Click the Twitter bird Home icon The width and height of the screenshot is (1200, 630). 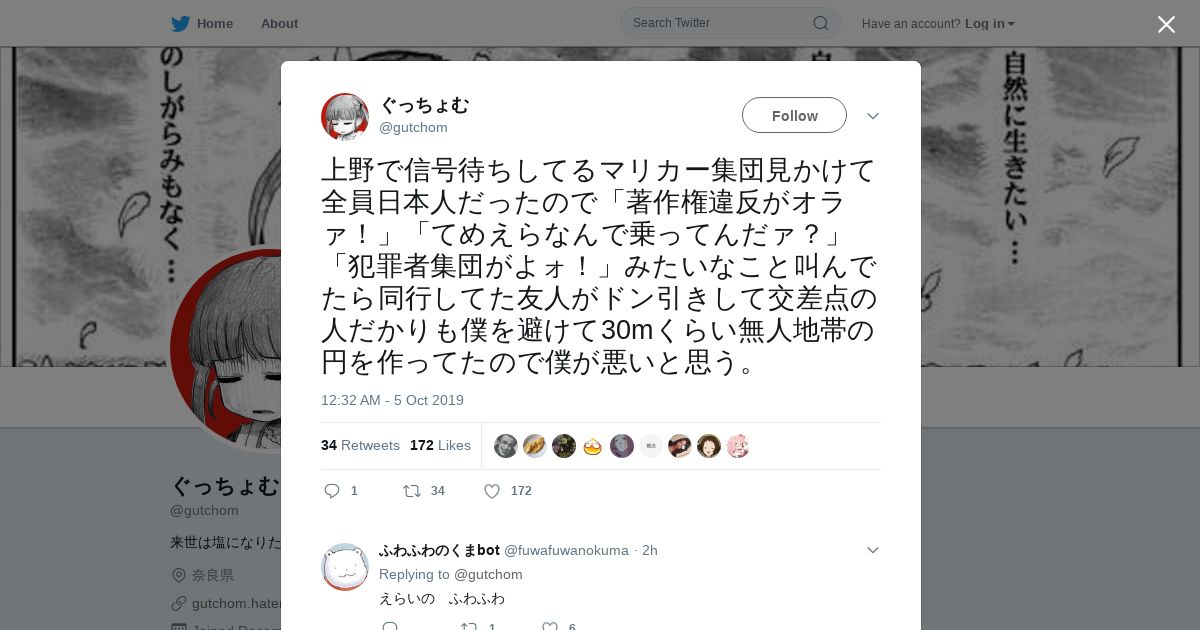point(180,23)
